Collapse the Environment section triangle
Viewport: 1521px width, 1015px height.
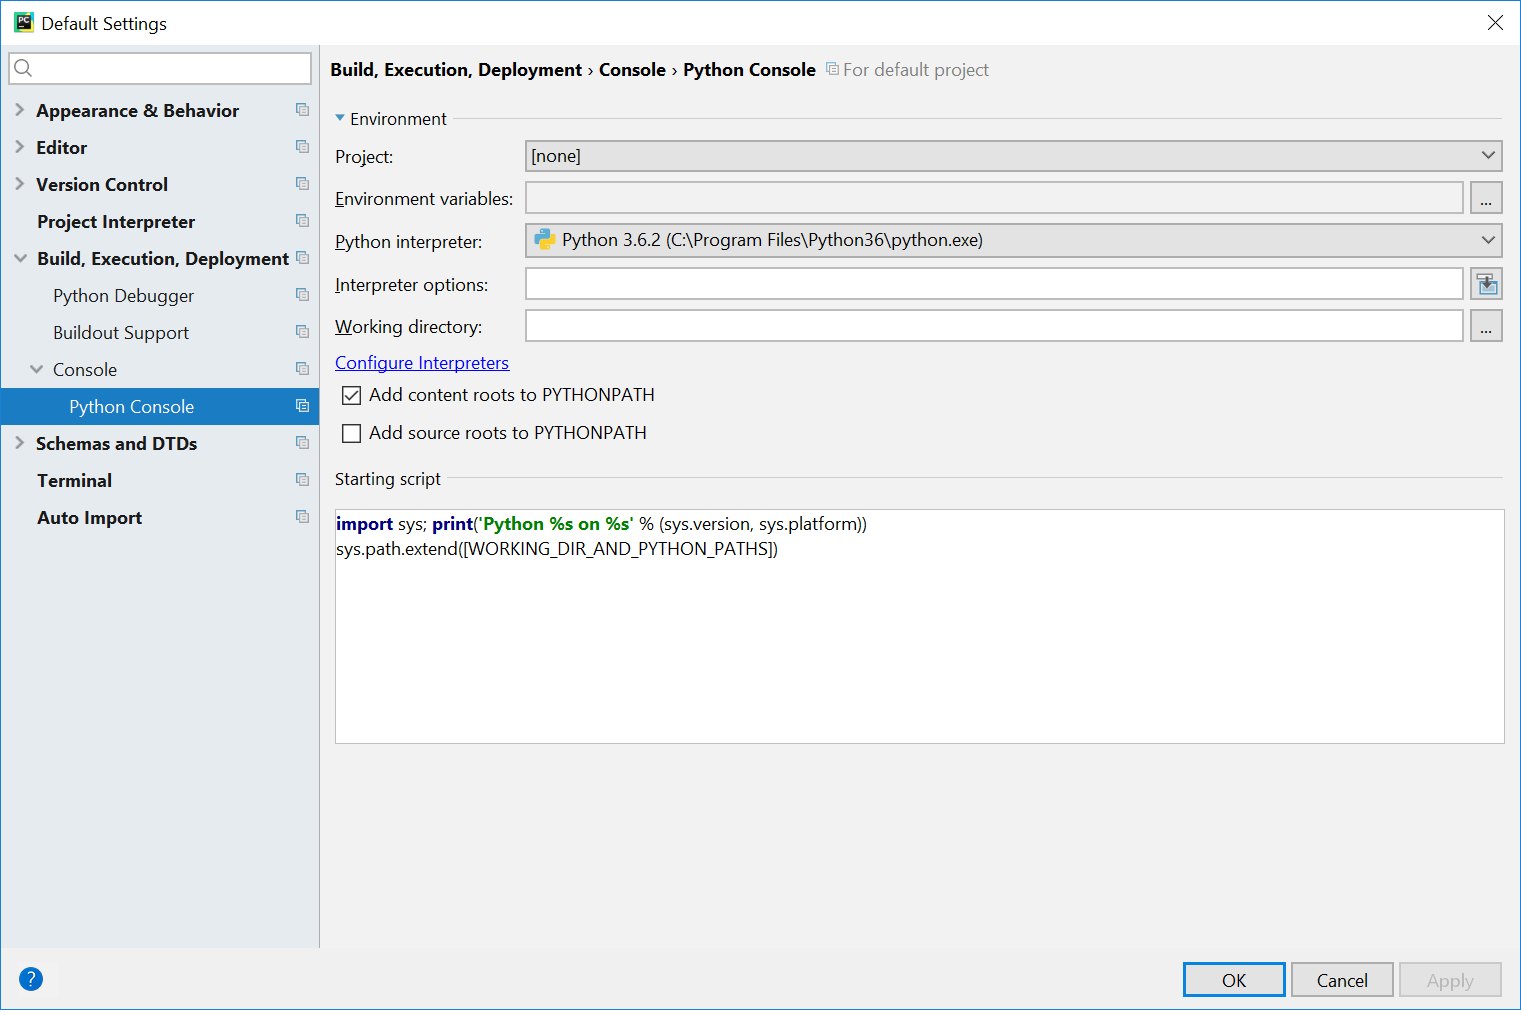[340, 118]
